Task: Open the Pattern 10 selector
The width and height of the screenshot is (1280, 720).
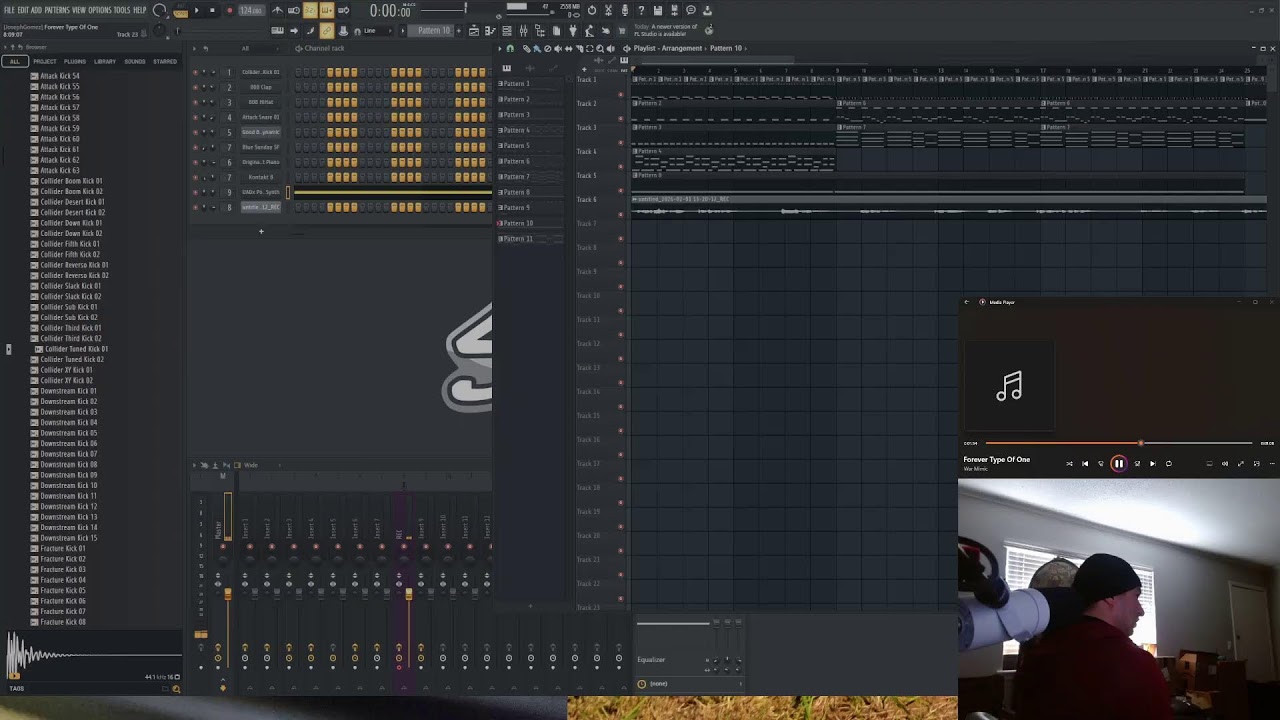Action: (434, 30)
